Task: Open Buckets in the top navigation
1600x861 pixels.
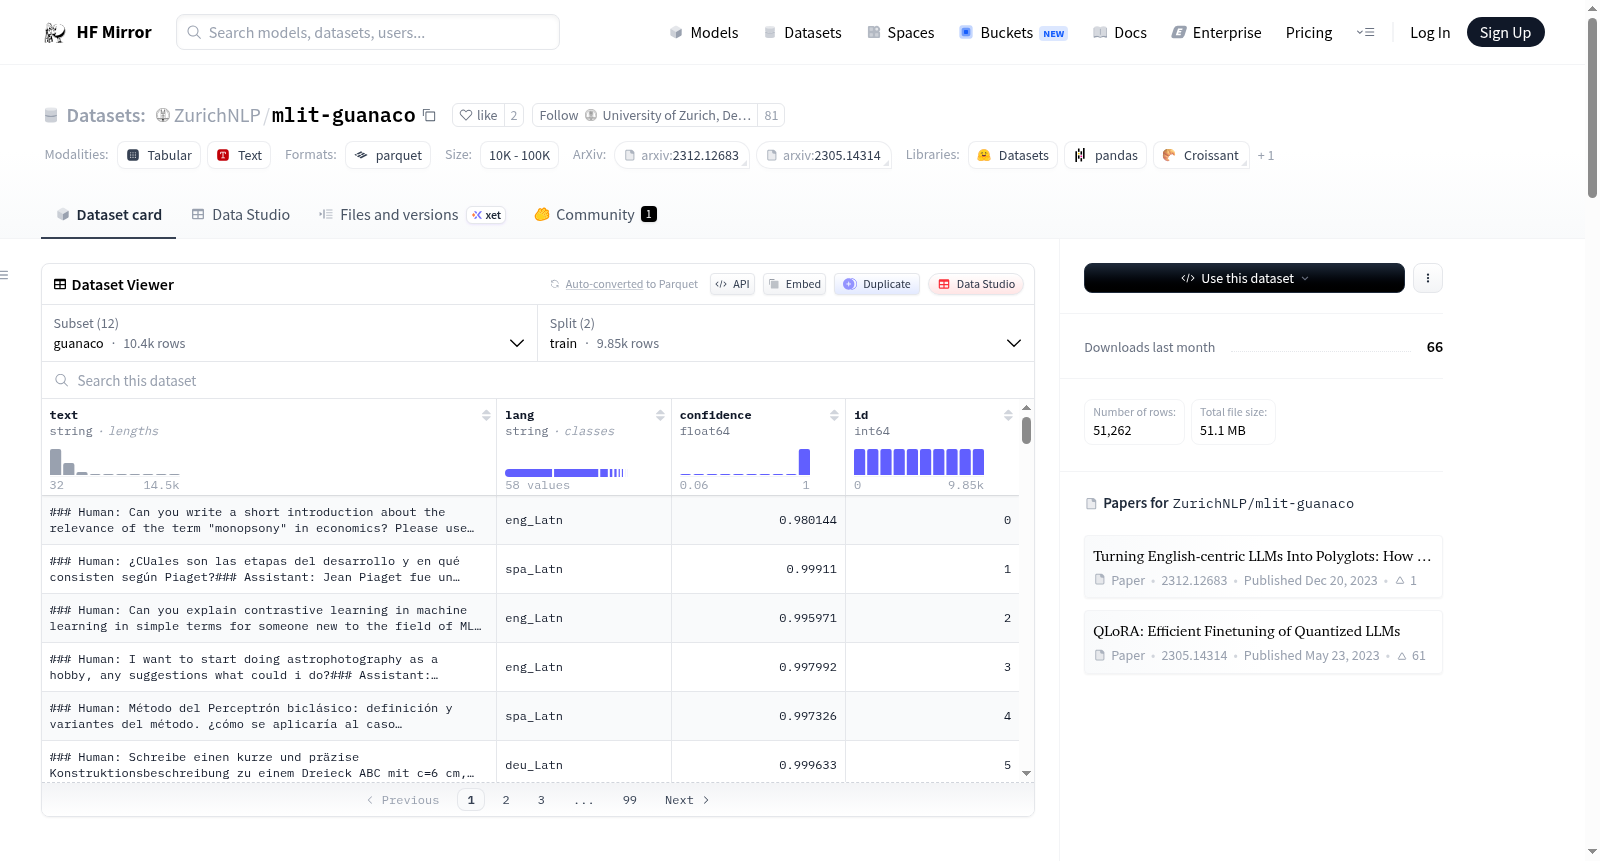Action: click(x=1013, y=33)
